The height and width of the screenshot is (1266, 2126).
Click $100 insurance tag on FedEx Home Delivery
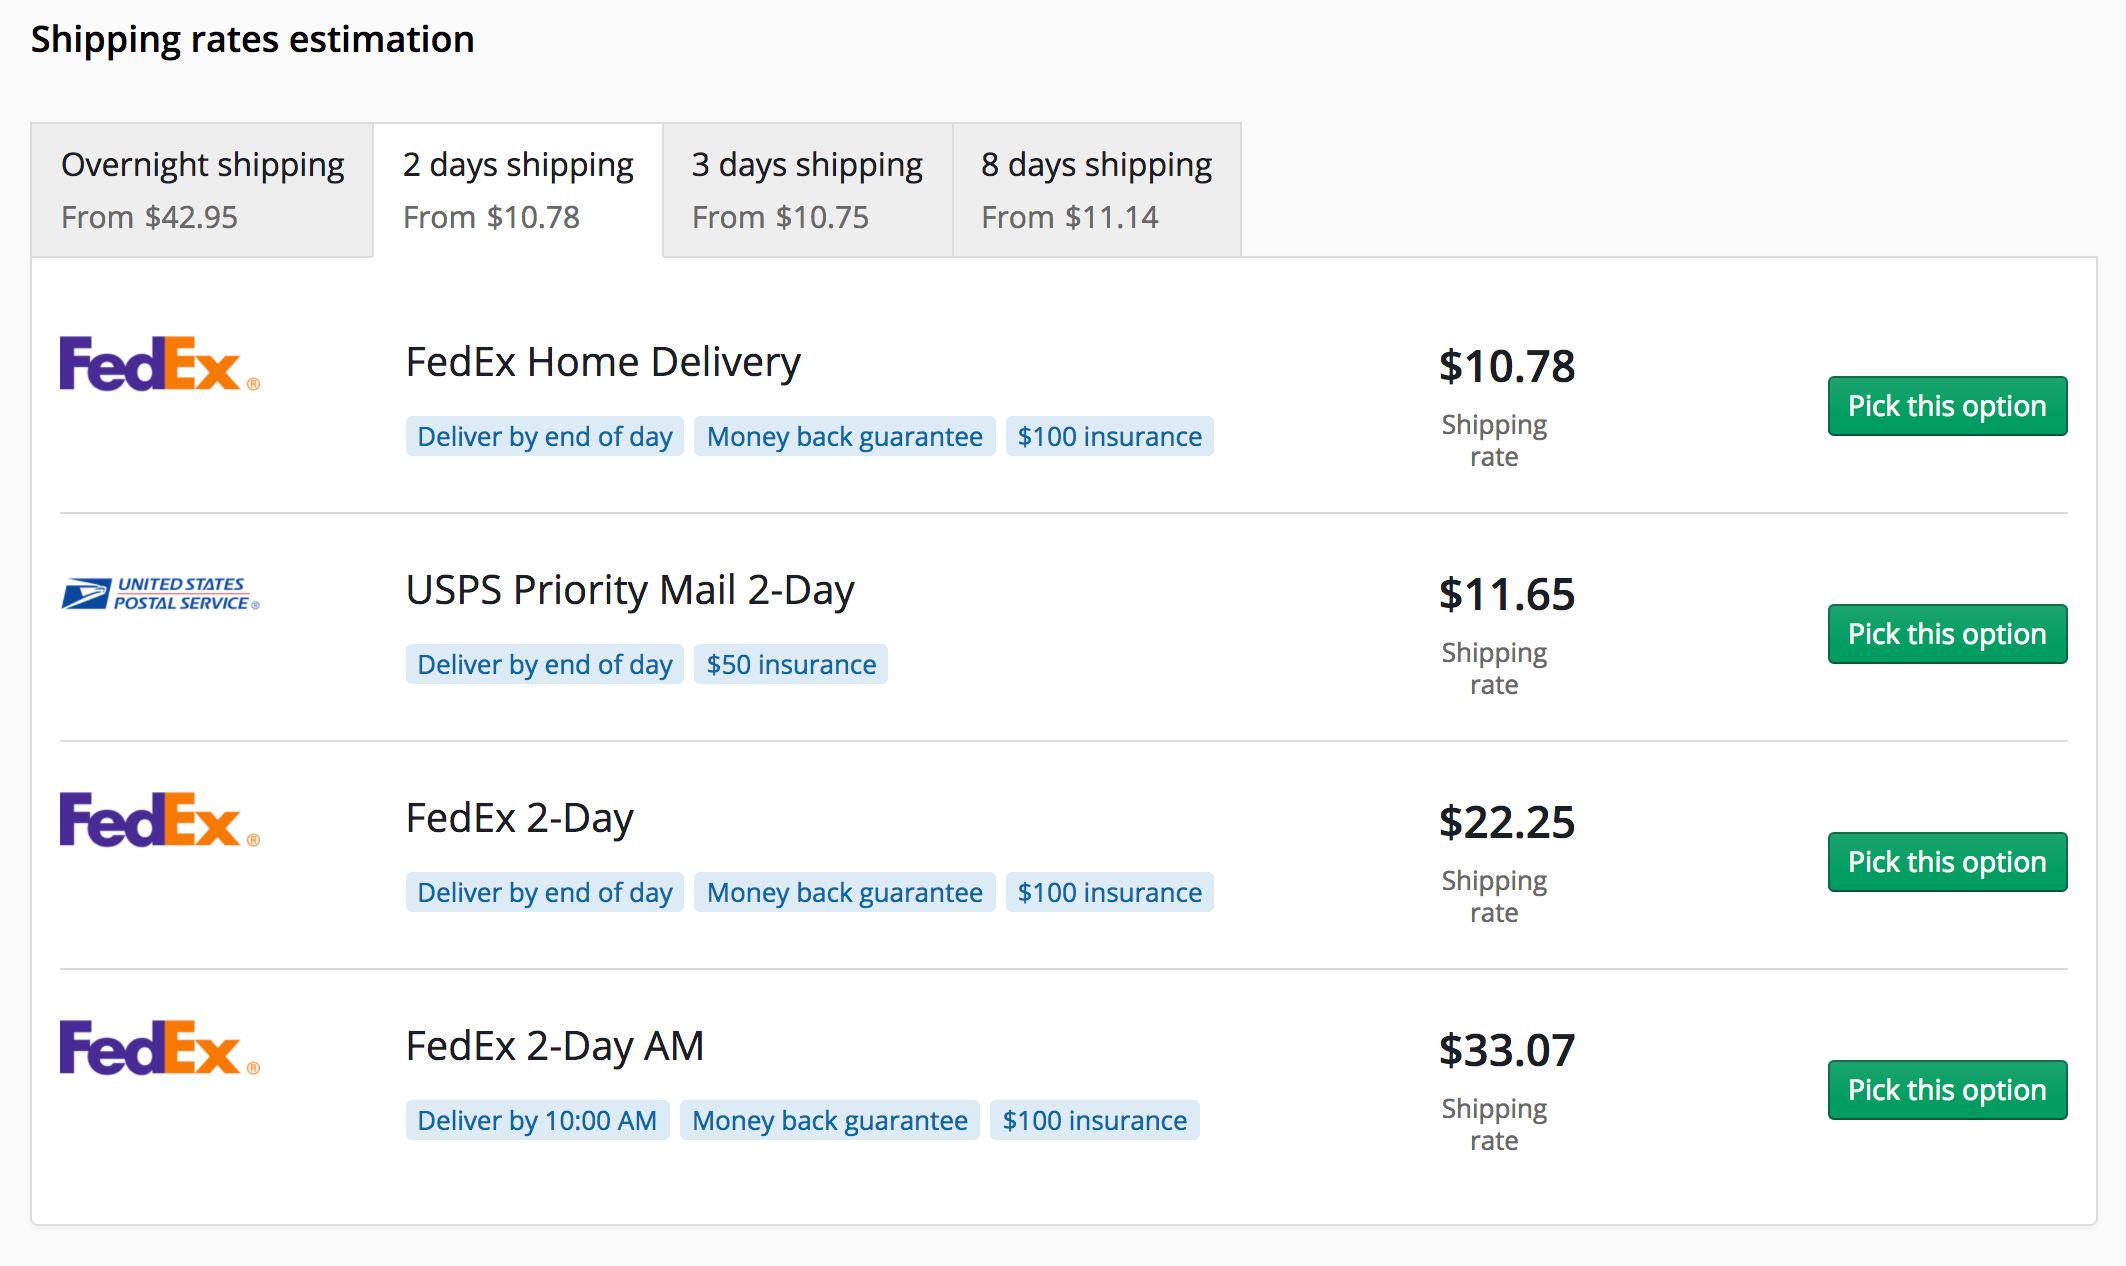coord(1110,436)
